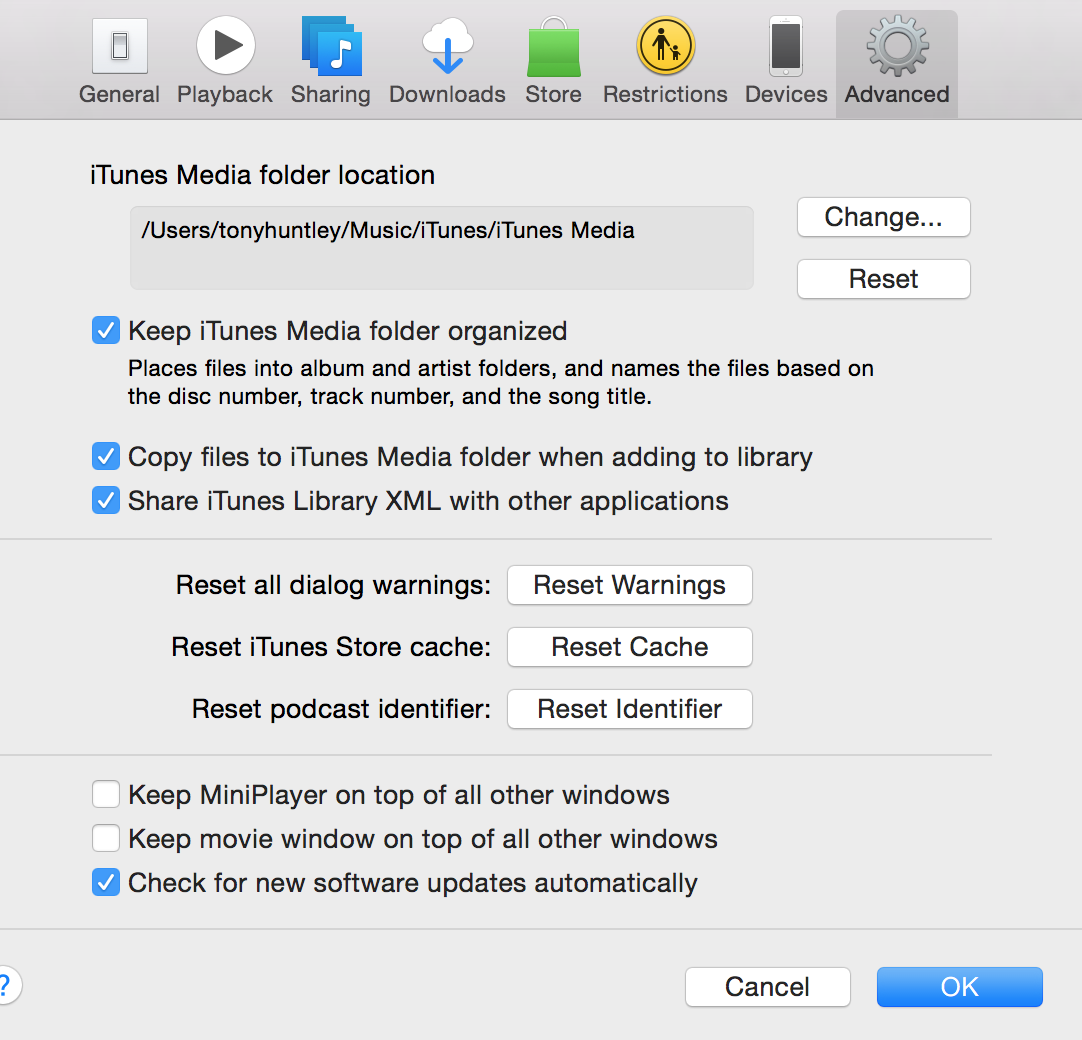The image size is (1082, 1040).
Task: Toggle Copy files to iTunes Media folder
Action: [106, 457]
